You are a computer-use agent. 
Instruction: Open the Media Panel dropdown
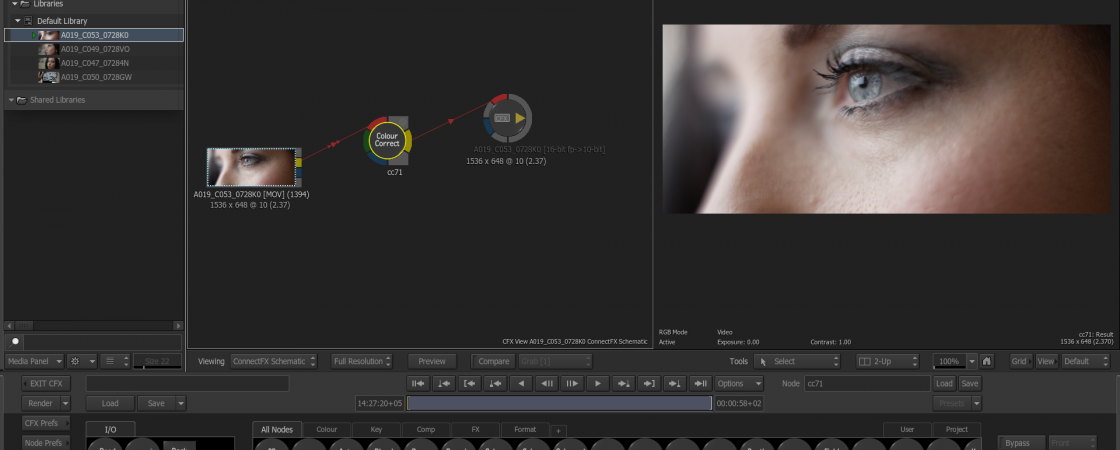[x=35, y=361]
